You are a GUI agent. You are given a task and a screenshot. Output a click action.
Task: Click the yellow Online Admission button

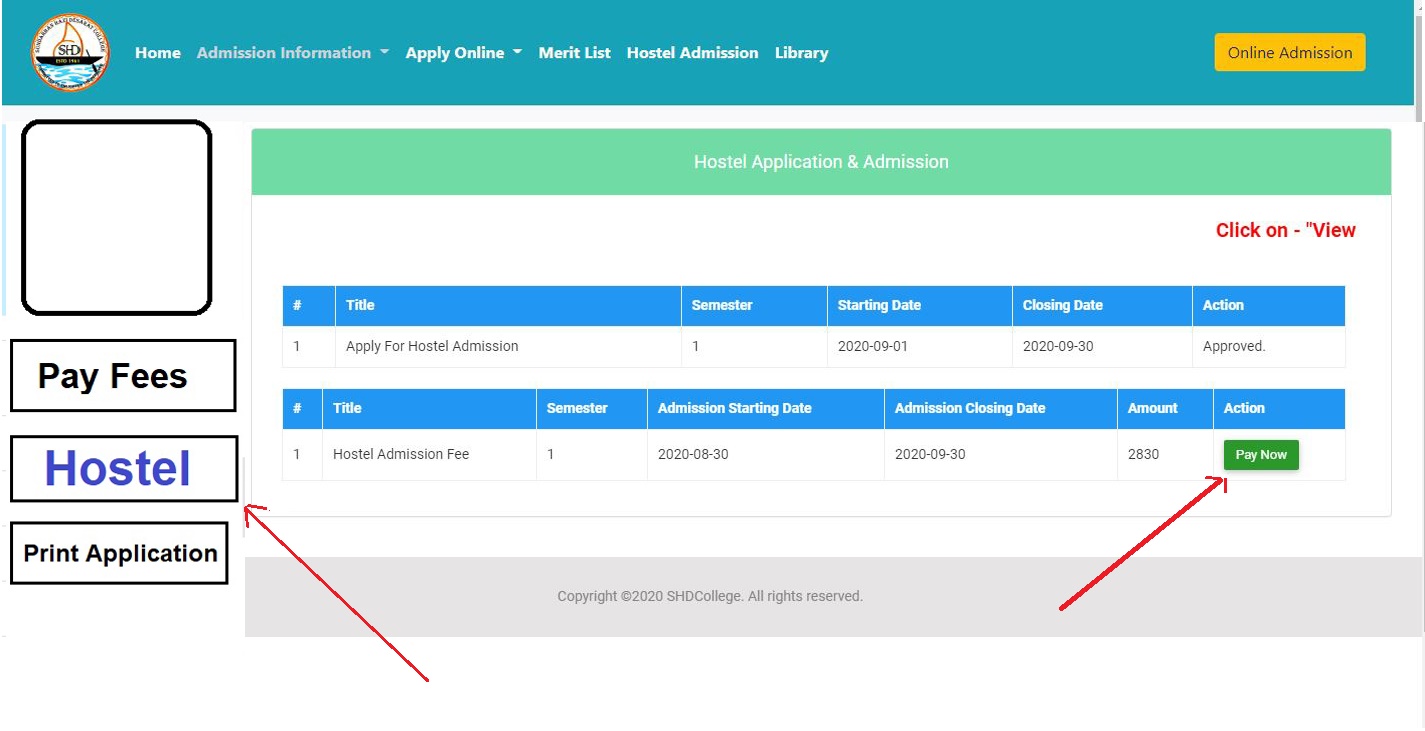[1289, 53]
